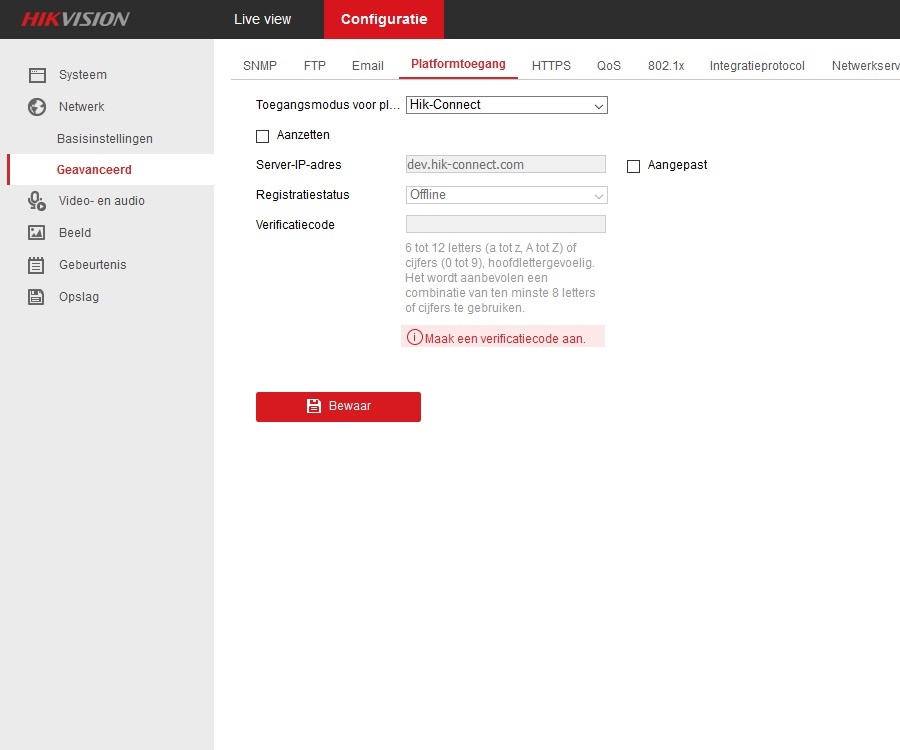Click the Bewaar save button
This screenshot has width=900, height=750.
click(x=338, y=407)
